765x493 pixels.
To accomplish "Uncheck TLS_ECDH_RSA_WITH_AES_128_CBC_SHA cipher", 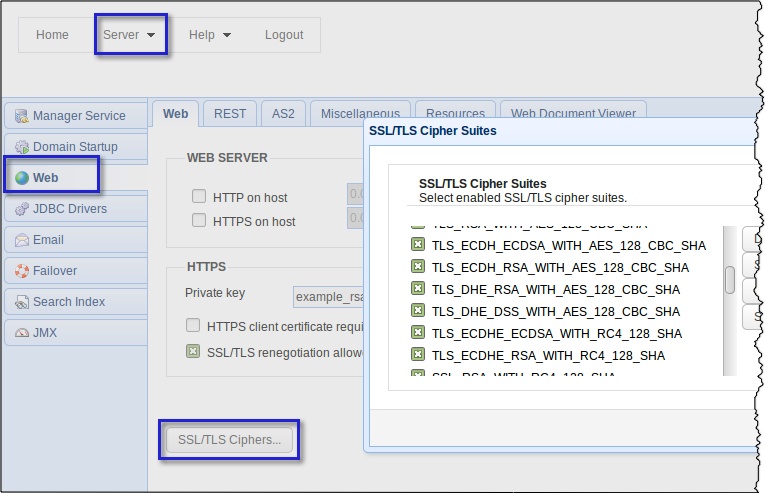I will [418, 266].
